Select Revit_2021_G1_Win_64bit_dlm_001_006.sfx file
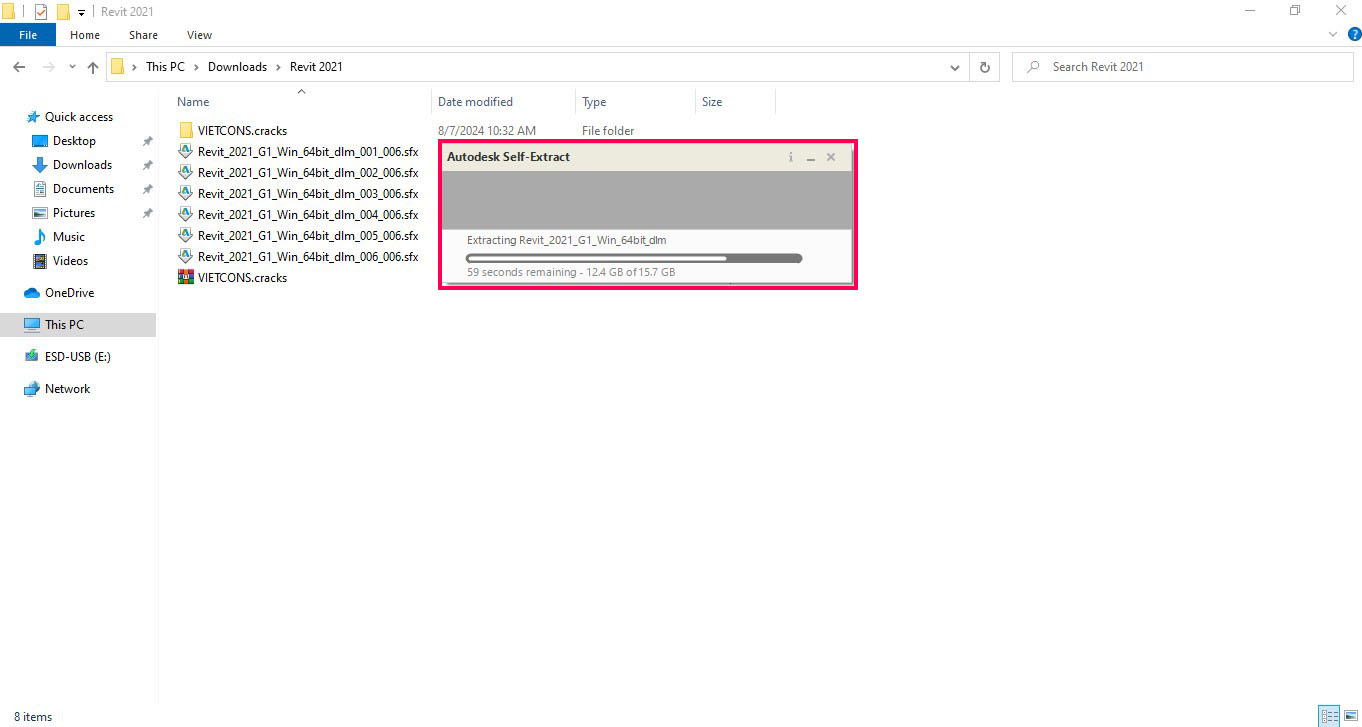Screen dimensions: 1362x727 [x=307, y=152]
